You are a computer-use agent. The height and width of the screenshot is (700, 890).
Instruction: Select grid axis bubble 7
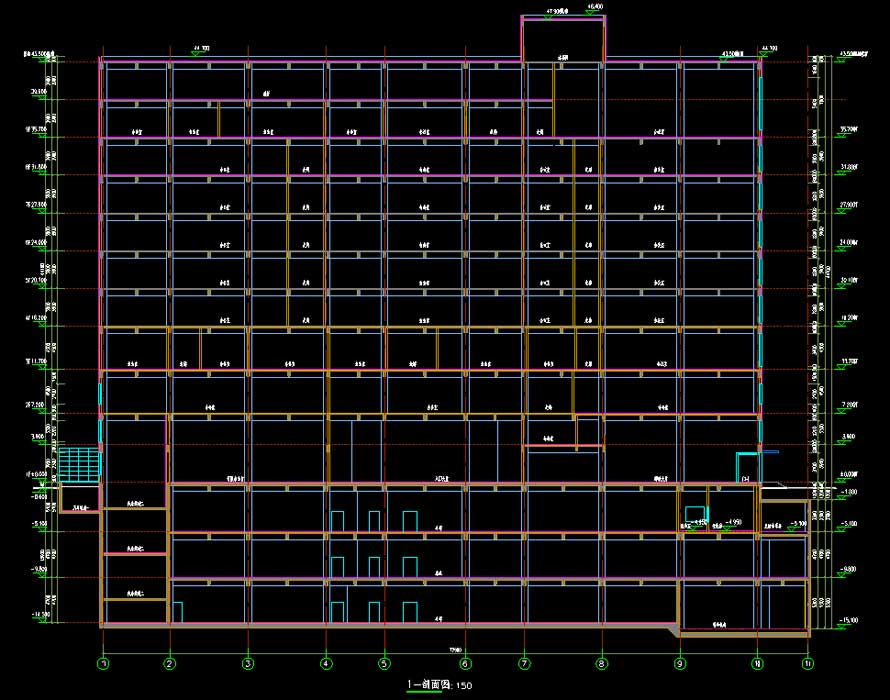tap(524, 663)
